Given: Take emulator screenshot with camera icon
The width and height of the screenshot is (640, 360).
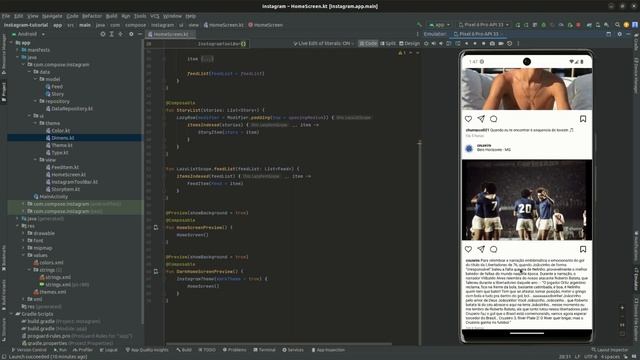Looking at the screenshot, I should click(x=492, y=43).
